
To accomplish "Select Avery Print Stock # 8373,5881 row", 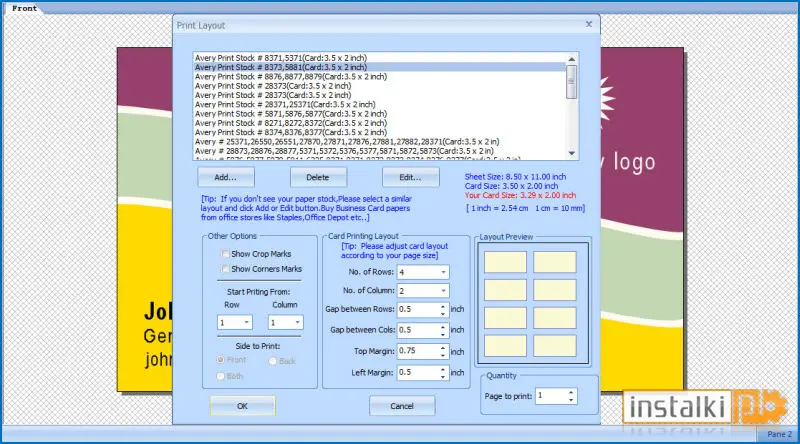I will pyautogui.click(x=380, y=67).
